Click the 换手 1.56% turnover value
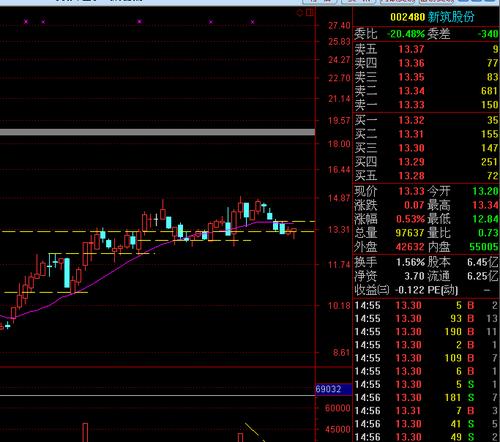500x442 pixels. (x=410, y=262)
